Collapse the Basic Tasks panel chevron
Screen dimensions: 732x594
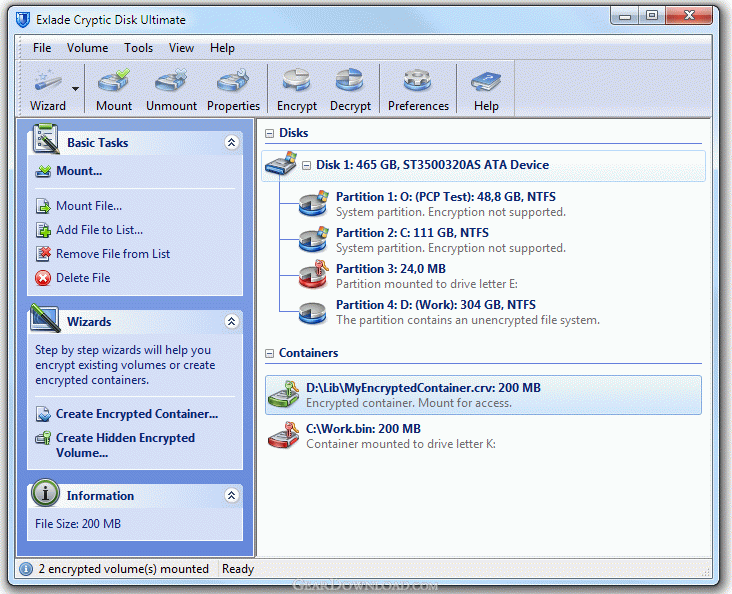[x=232, y=142]
